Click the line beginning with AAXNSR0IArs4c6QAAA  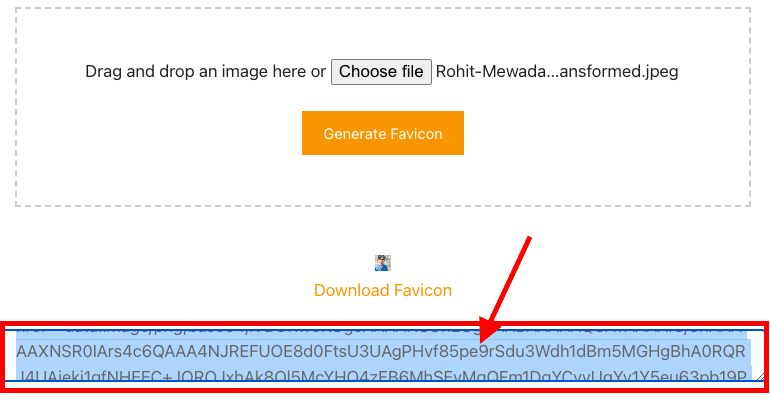381,351
